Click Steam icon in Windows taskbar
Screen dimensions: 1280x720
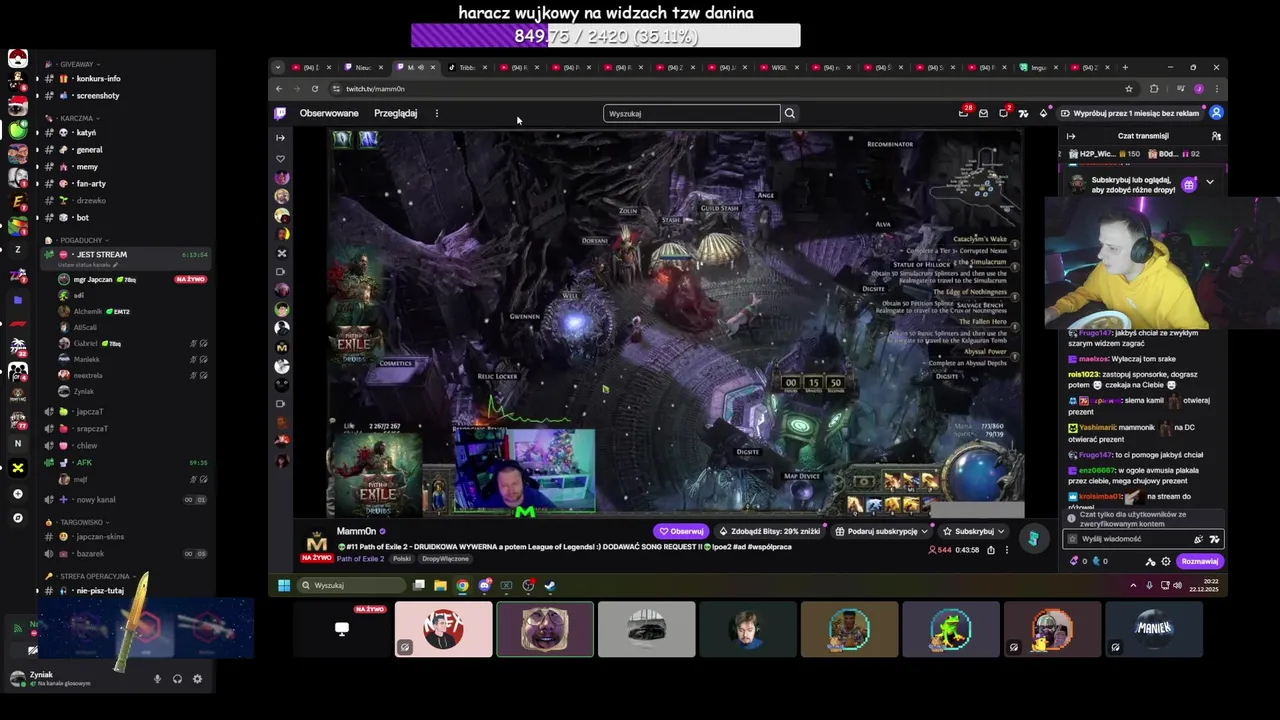[x=550, y=585]
